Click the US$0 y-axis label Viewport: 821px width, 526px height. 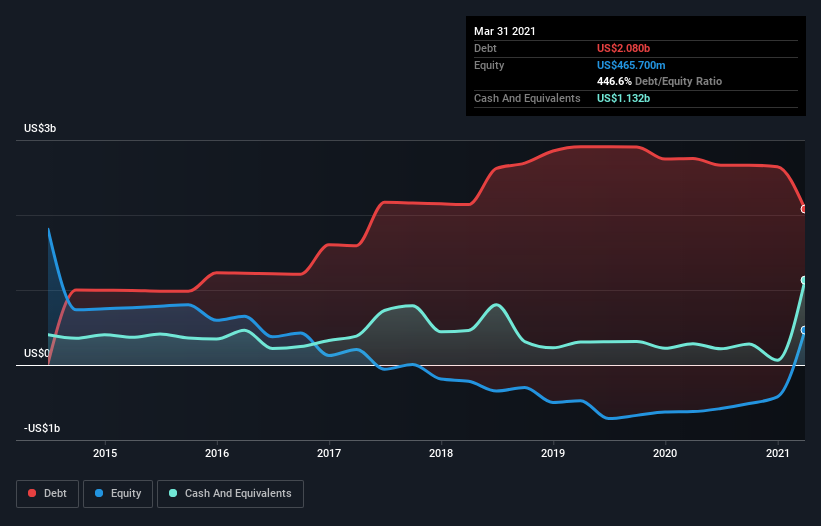click(x=37, y=353)
